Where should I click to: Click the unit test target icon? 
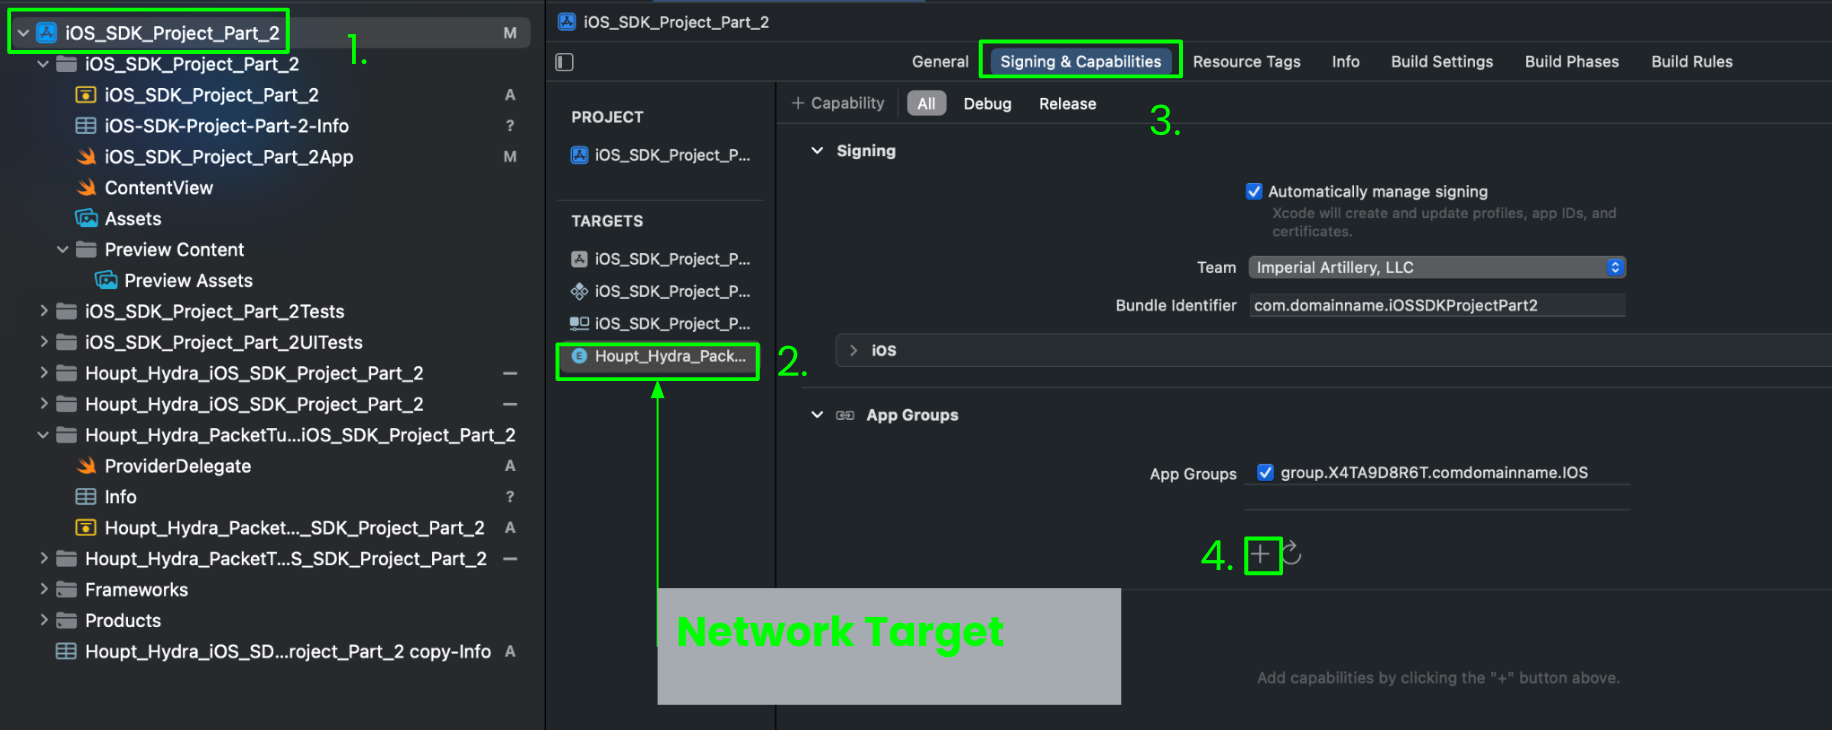[579, 291]
